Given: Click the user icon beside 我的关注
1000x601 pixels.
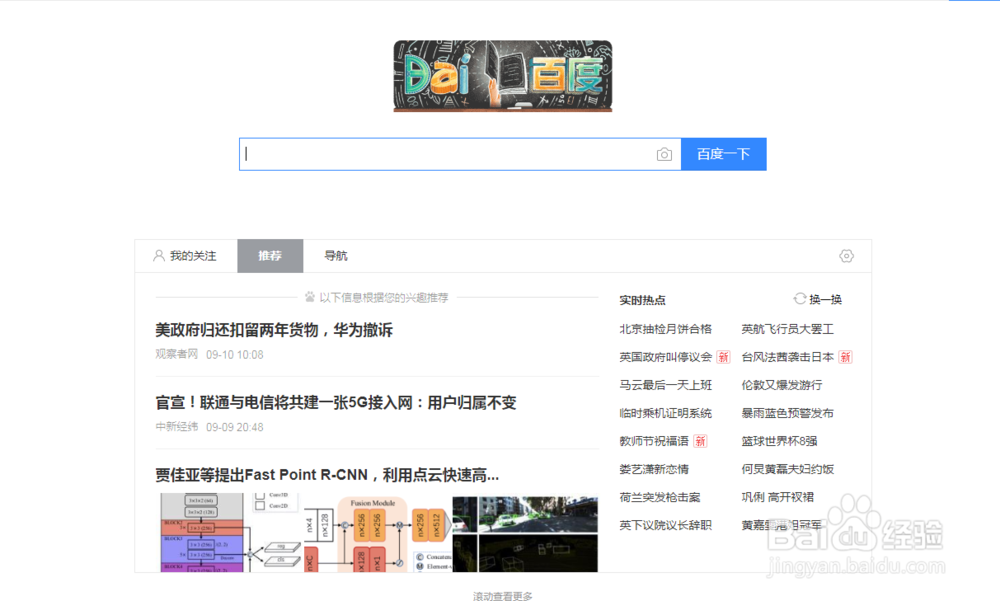Looking at the screenshot, I should click(x=159, y=256).
